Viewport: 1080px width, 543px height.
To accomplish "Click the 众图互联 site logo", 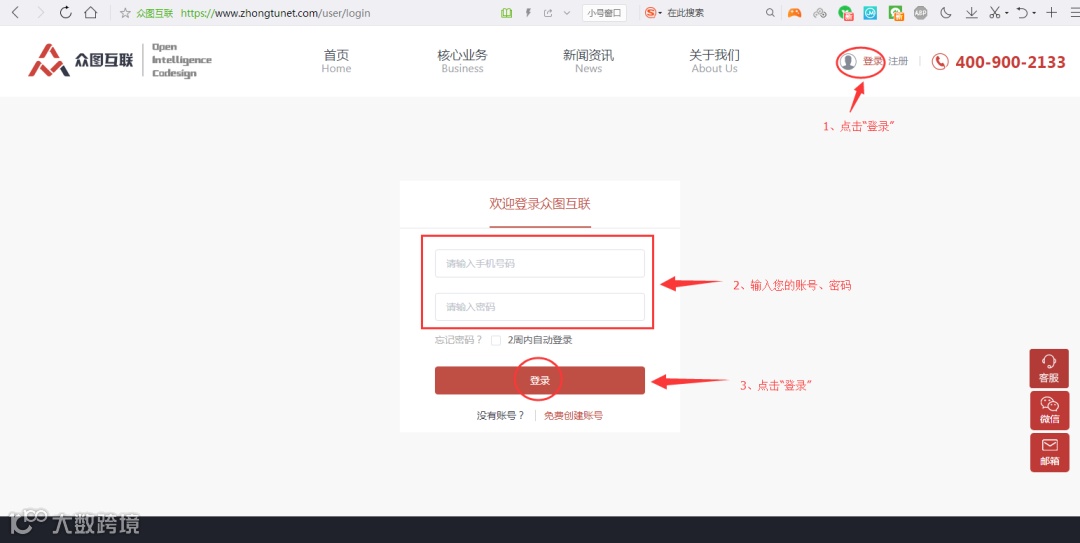I will 120,61.
